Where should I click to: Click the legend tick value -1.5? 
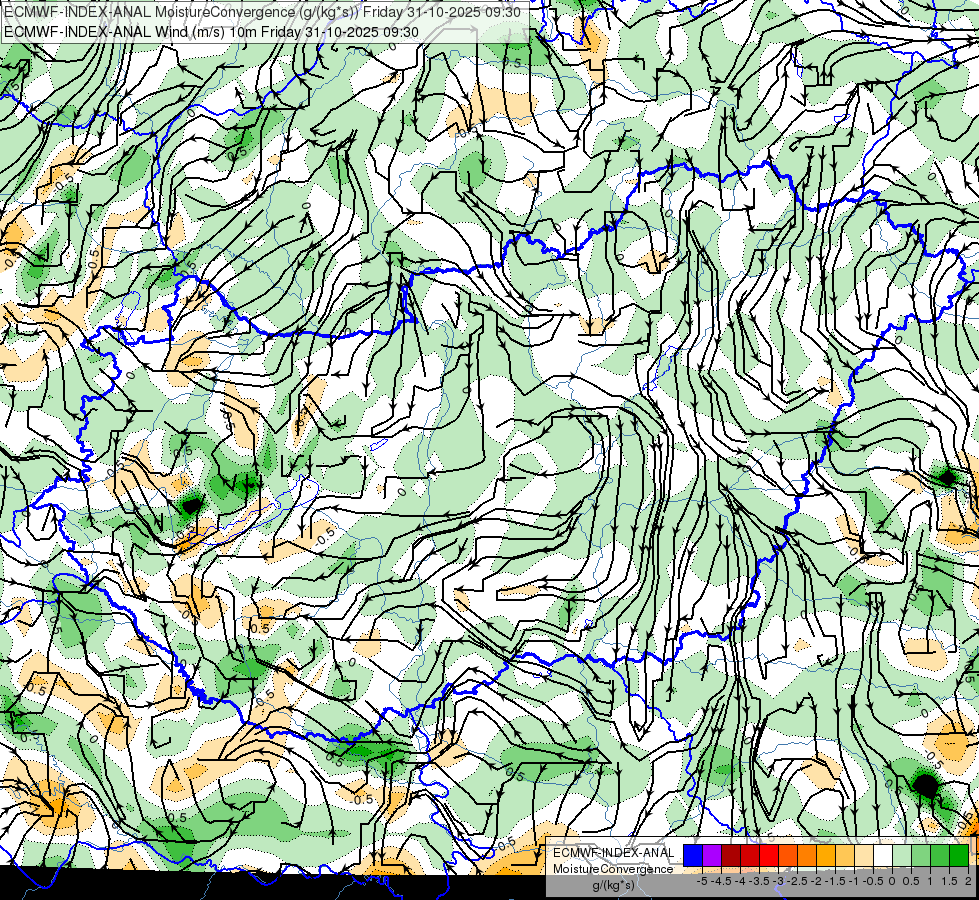pyautogui.click(x=835, y=881)
